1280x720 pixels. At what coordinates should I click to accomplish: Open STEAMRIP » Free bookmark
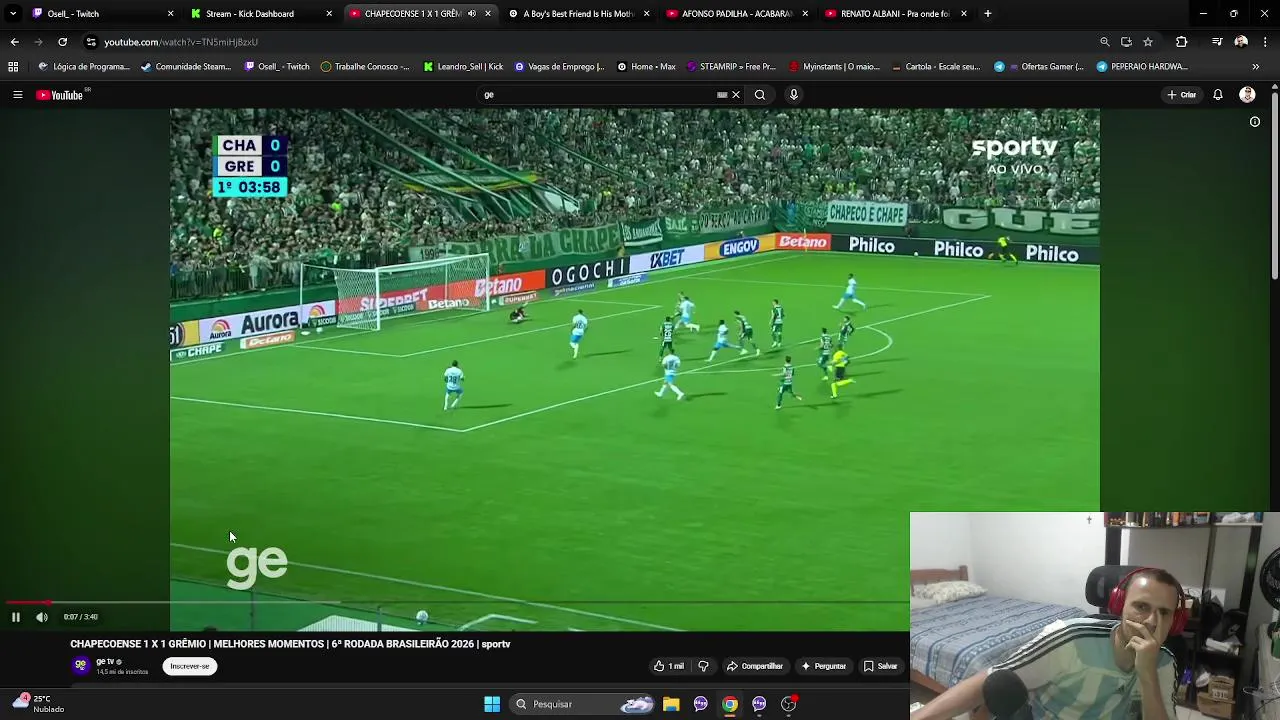[732, 67]
